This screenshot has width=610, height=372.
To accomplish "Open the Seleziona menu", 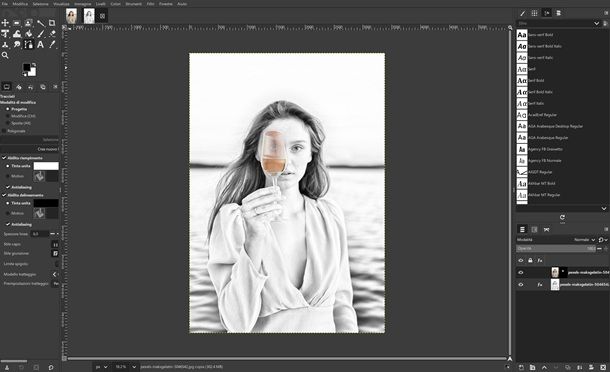I will (x=40, y=4).
